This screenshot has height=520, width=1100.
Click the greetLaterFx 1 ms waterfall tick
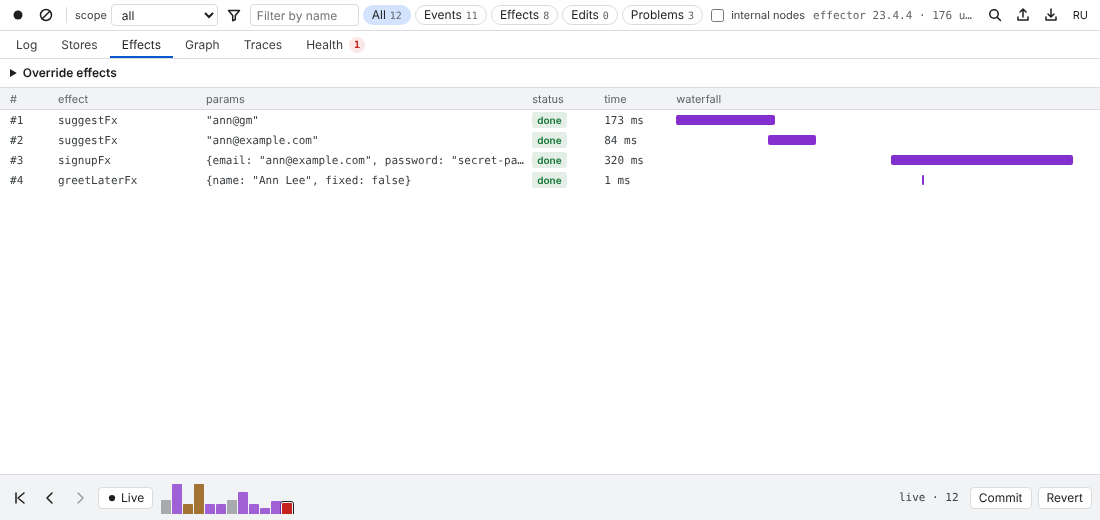[x=923, y=180]
